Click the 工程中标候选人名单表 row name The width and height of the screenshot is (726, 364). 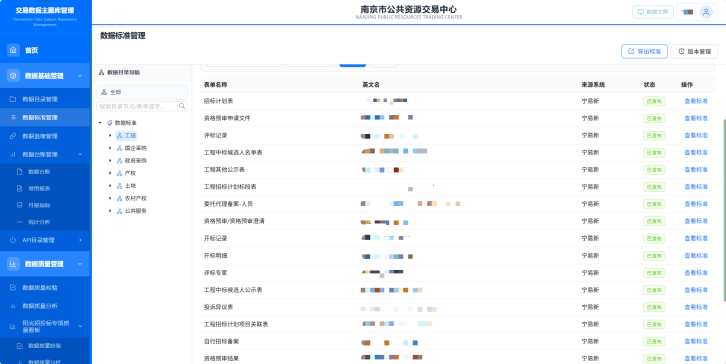click(233, 152)
